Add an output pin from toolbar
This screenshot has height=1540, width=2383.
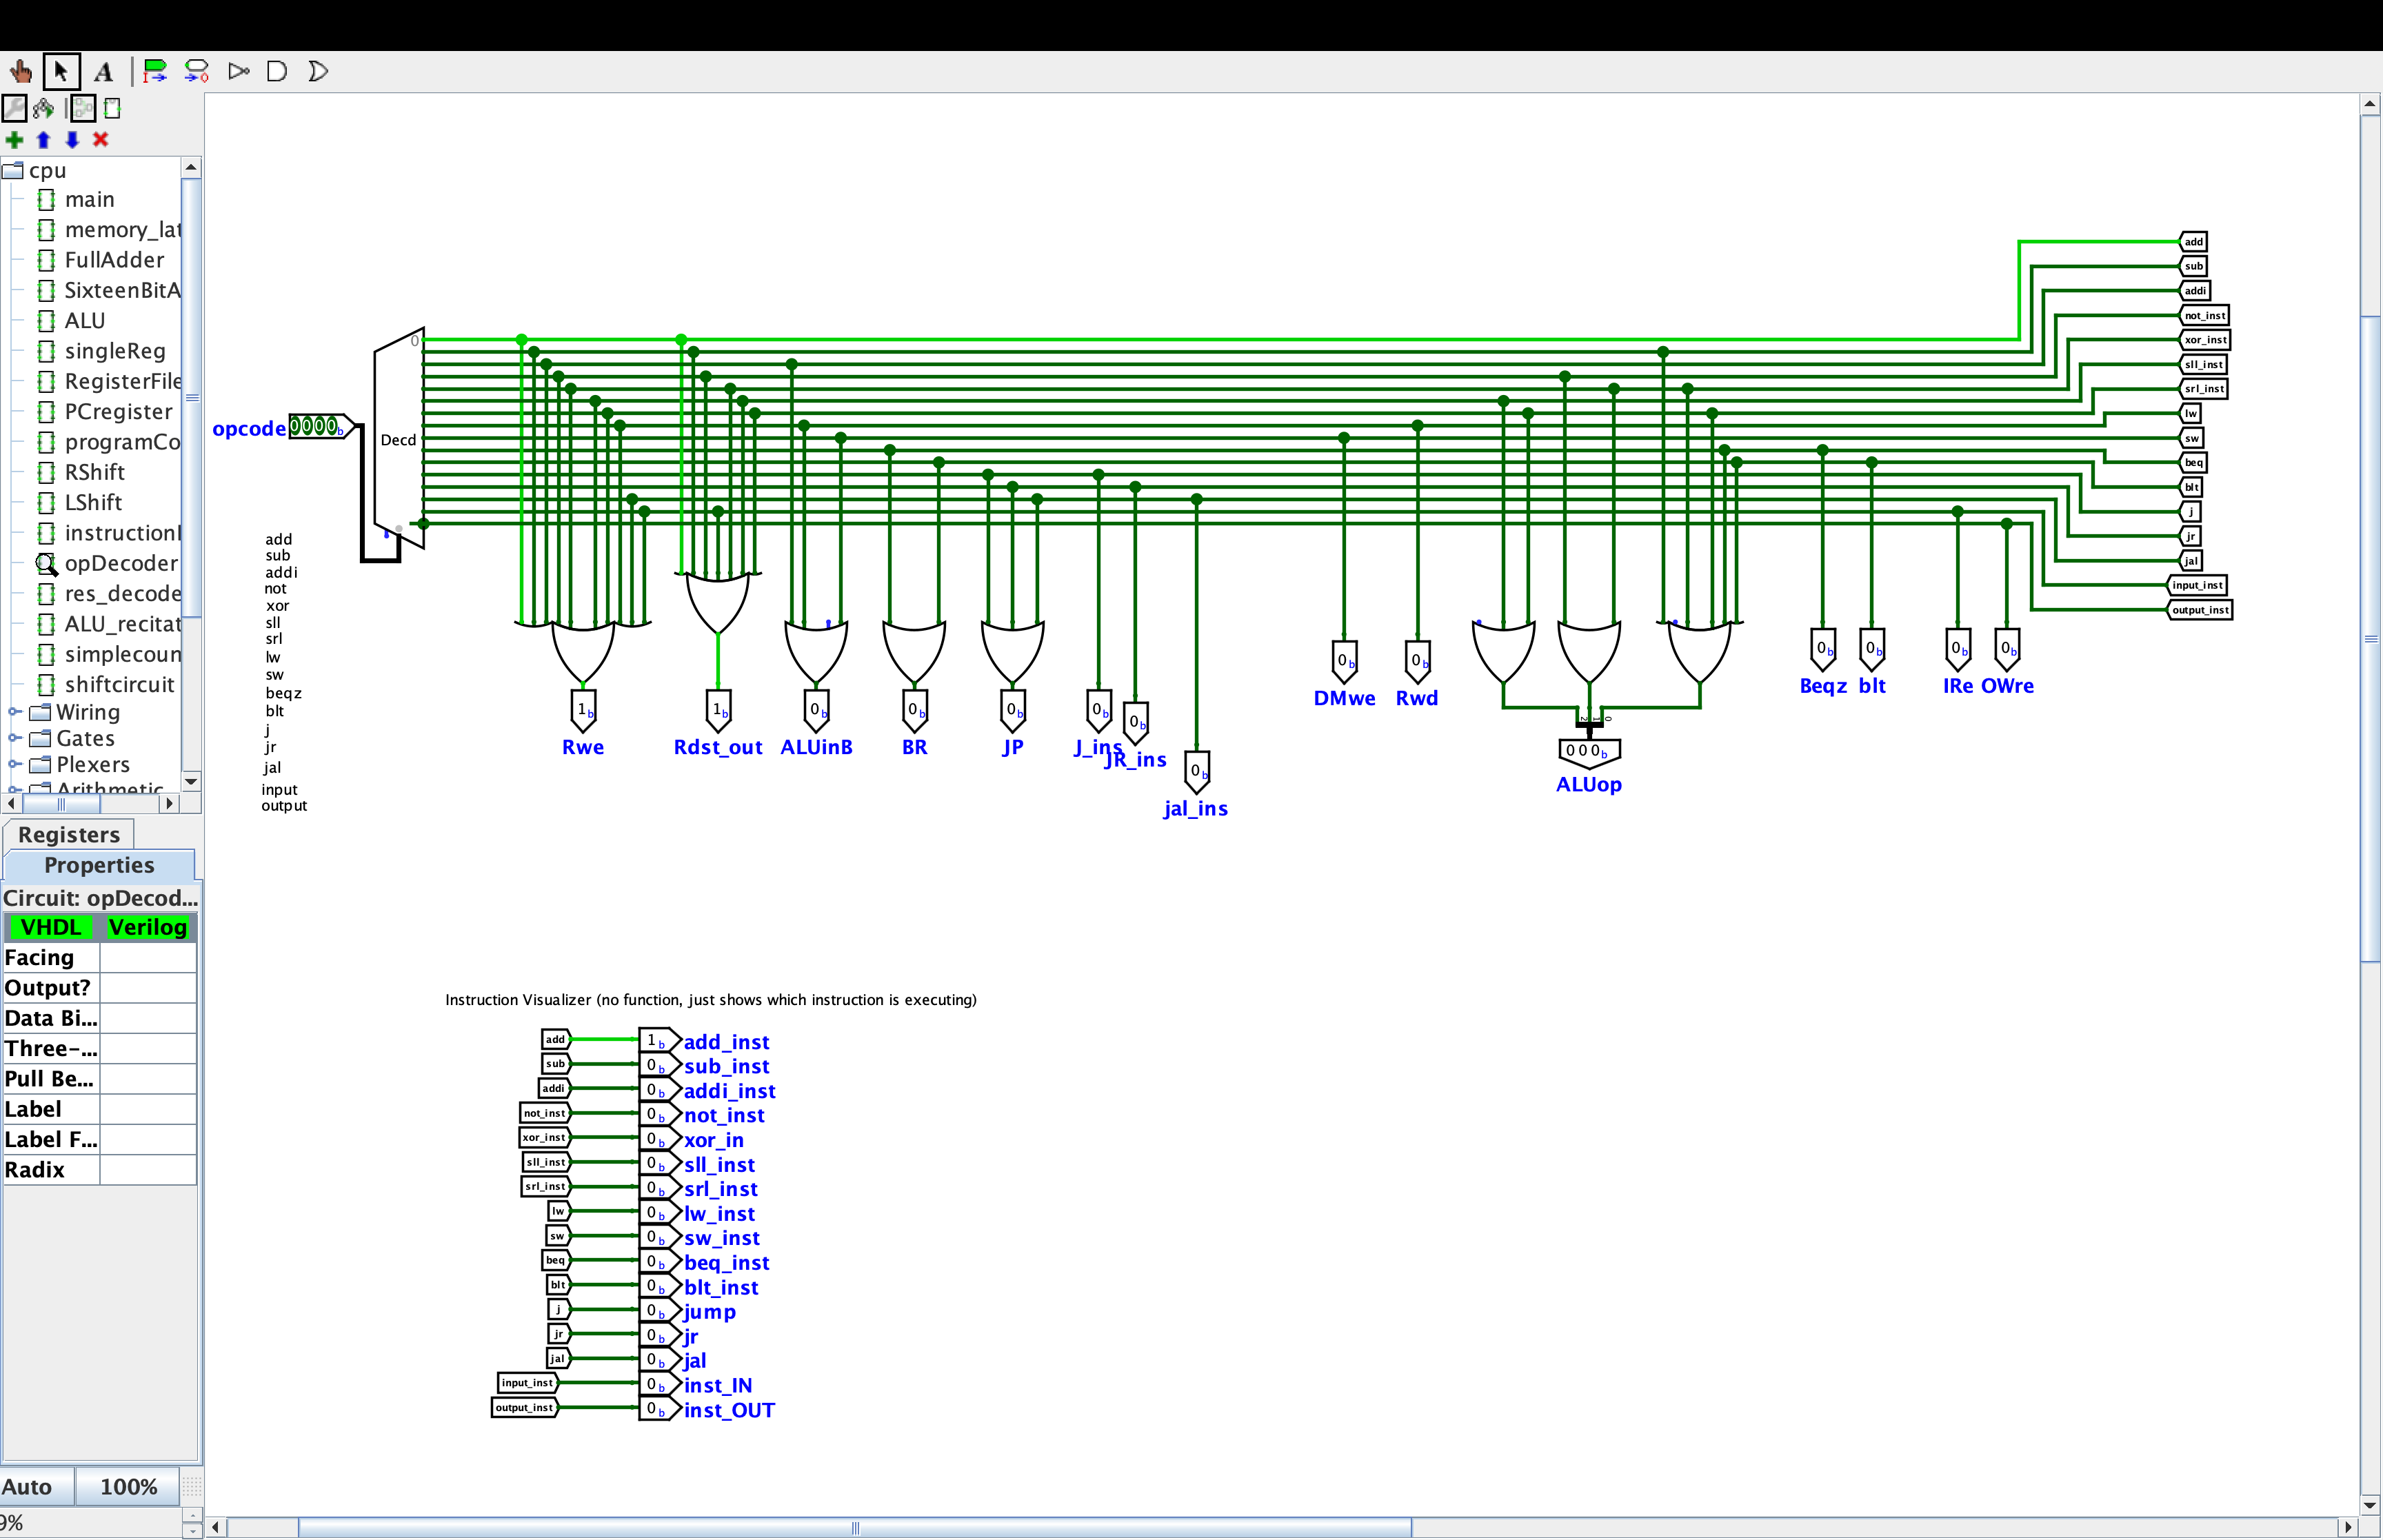(x=197, y=71)
